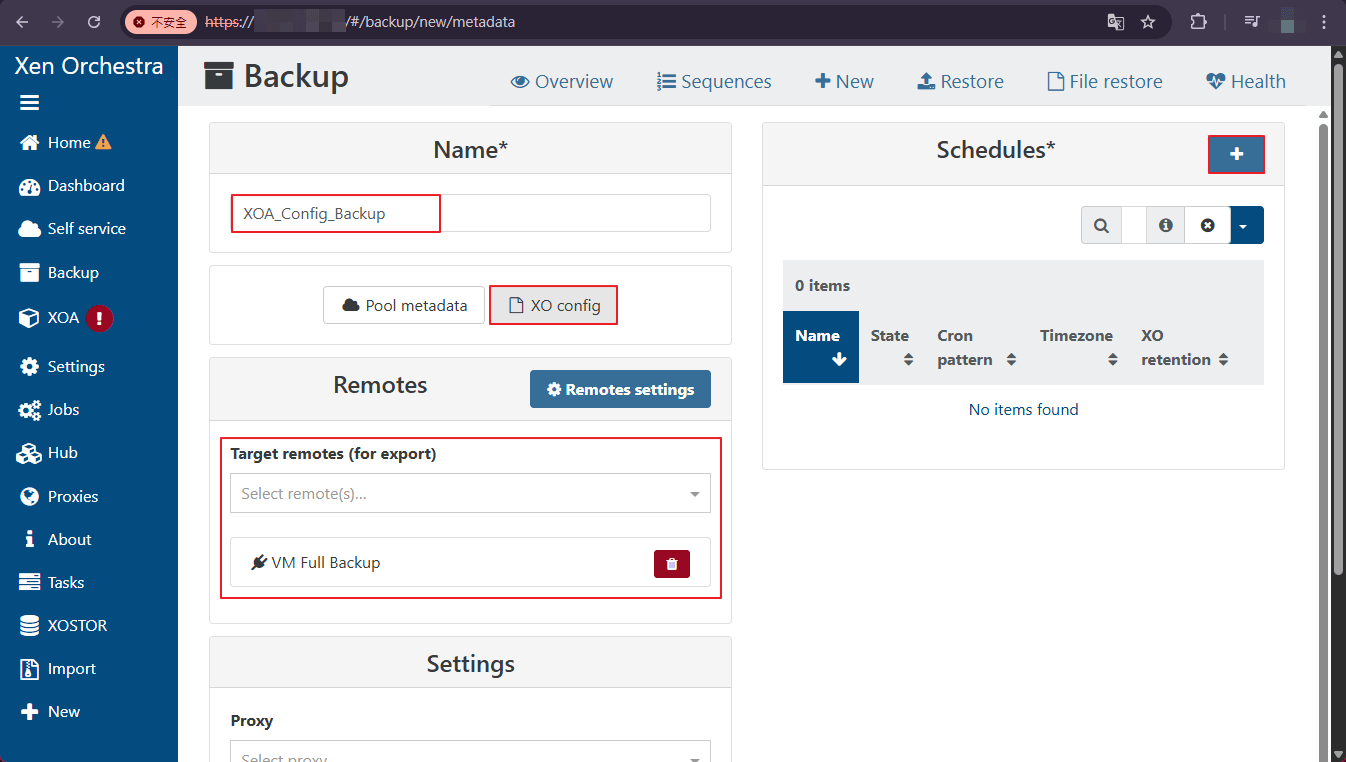This screenshot has height=762, width=1346.
Task: Sort schedules by Name column
Action: click(820, 347)
